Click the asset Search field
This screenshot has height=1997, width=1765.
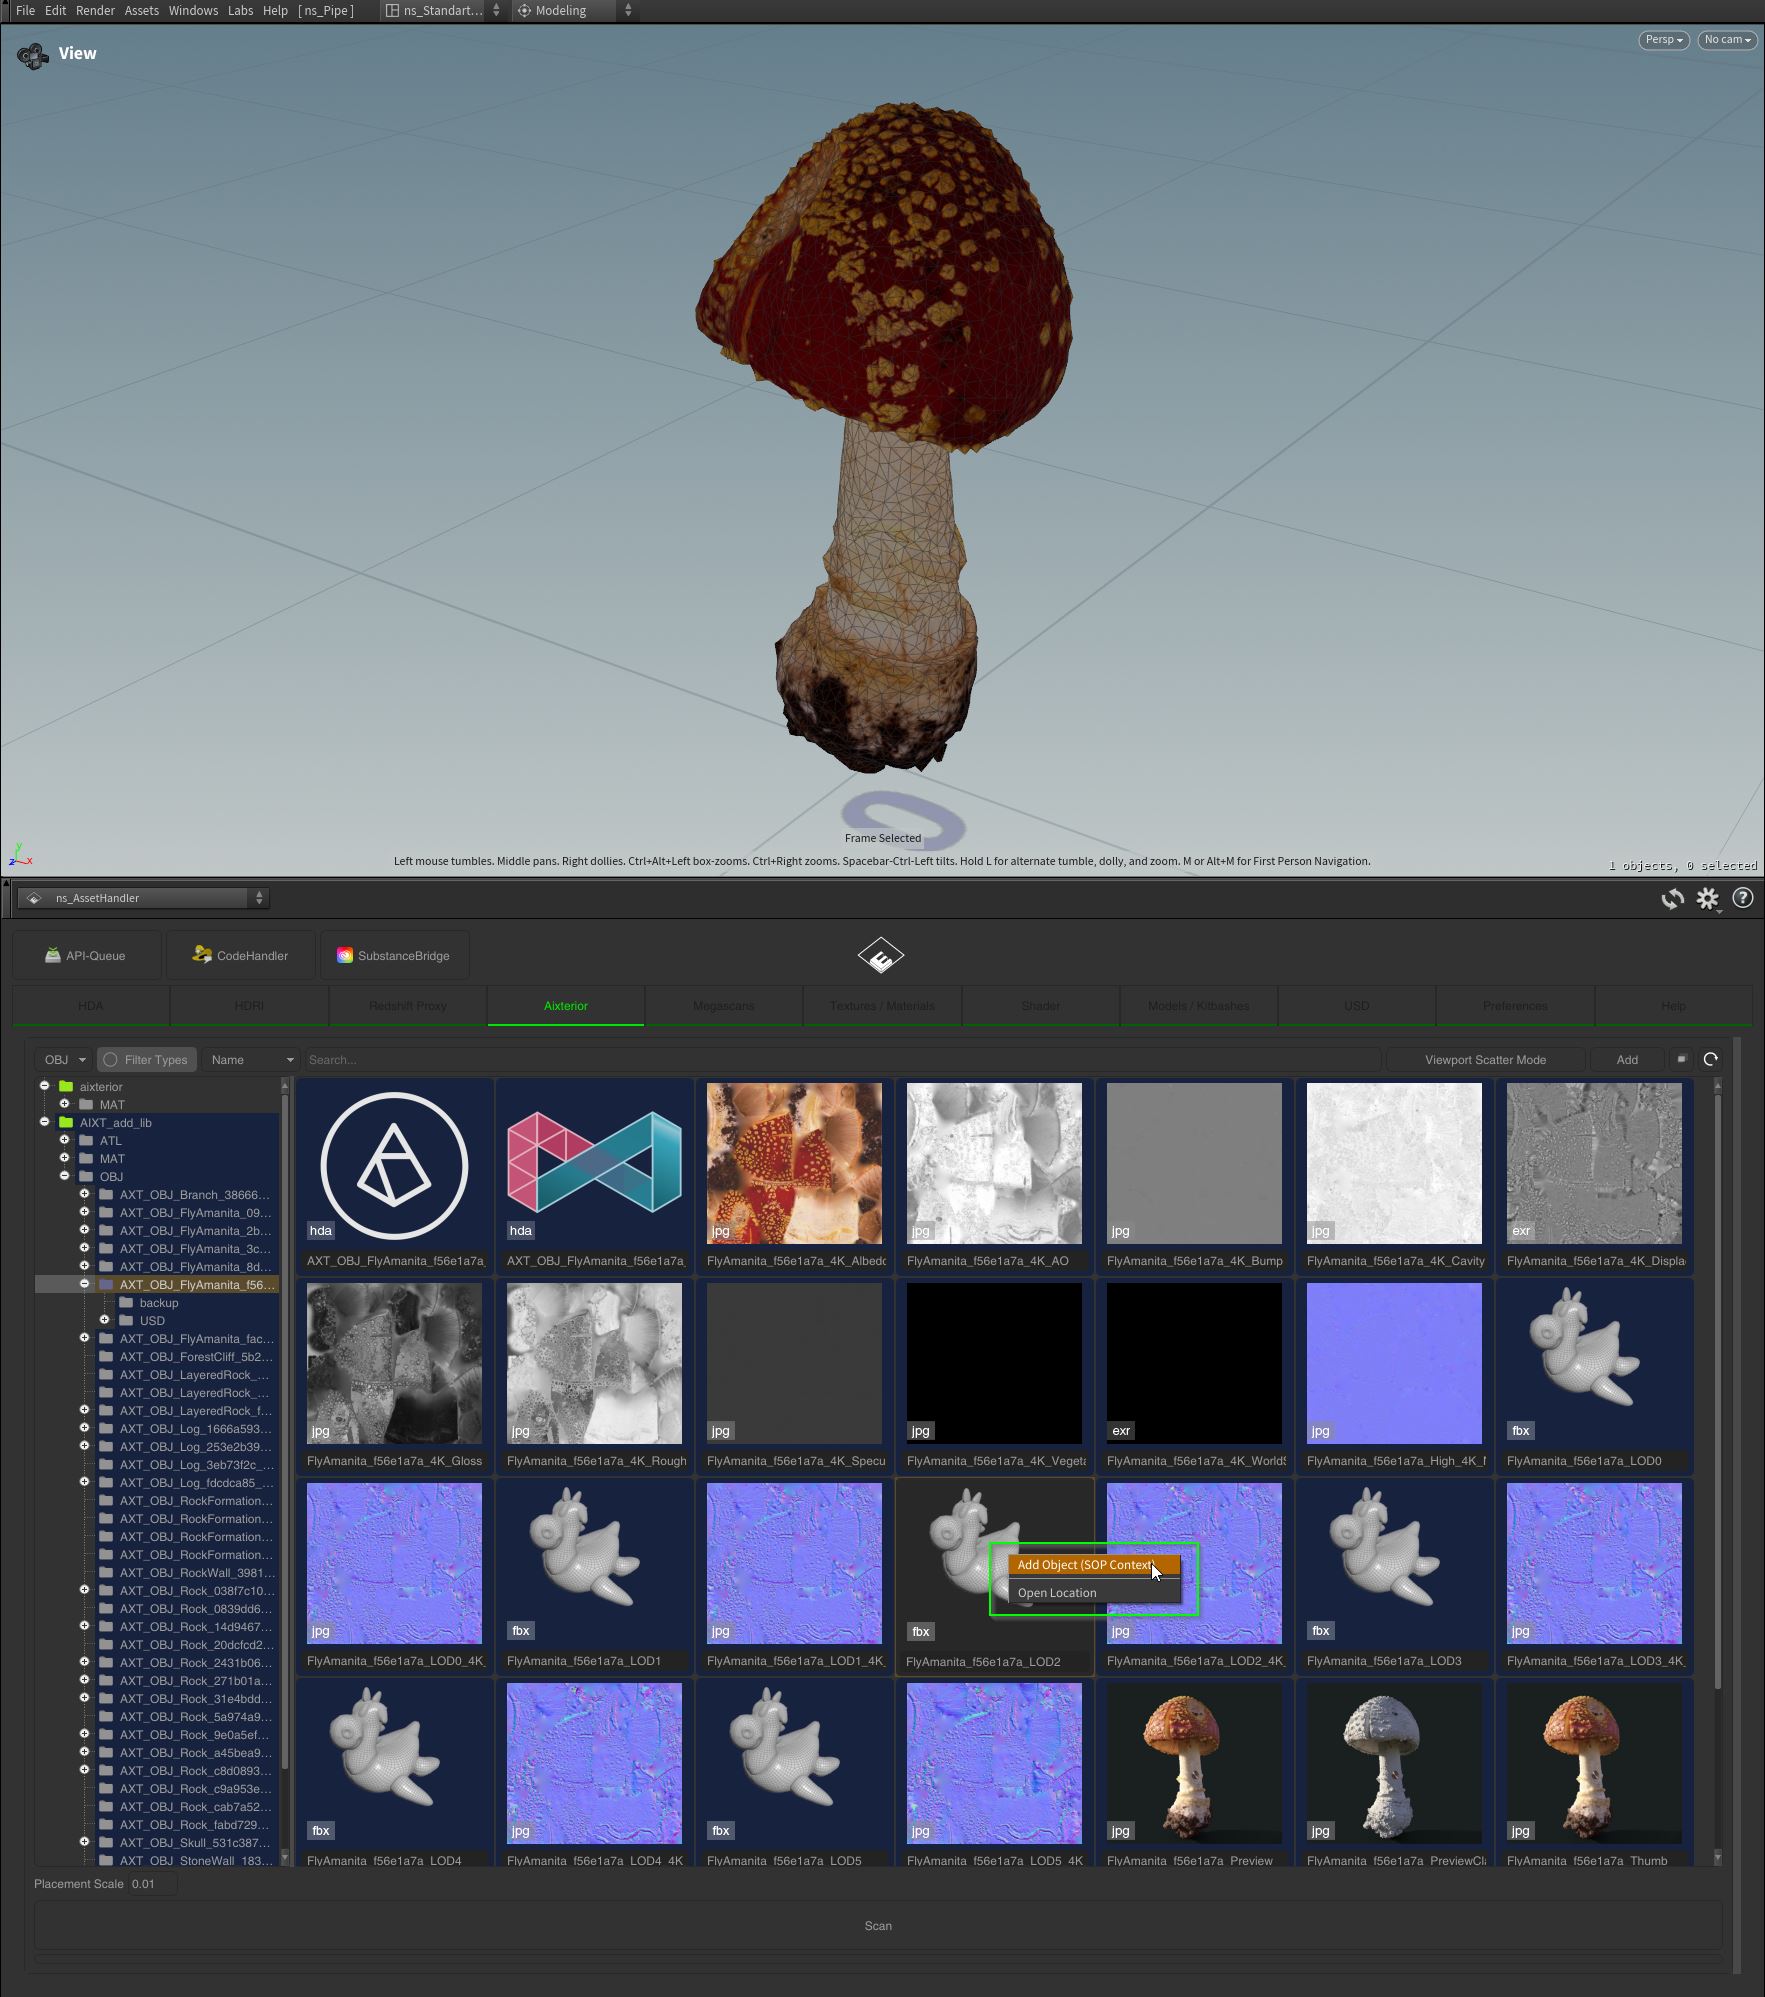pos(842,1060)
